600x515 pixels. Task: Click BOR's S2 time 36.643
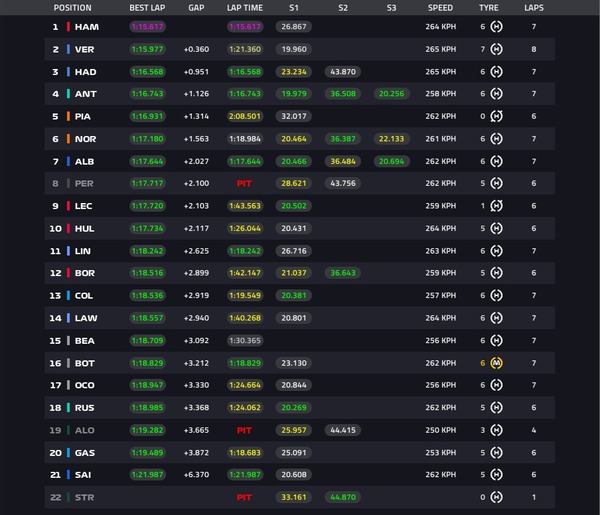point(343,273)
